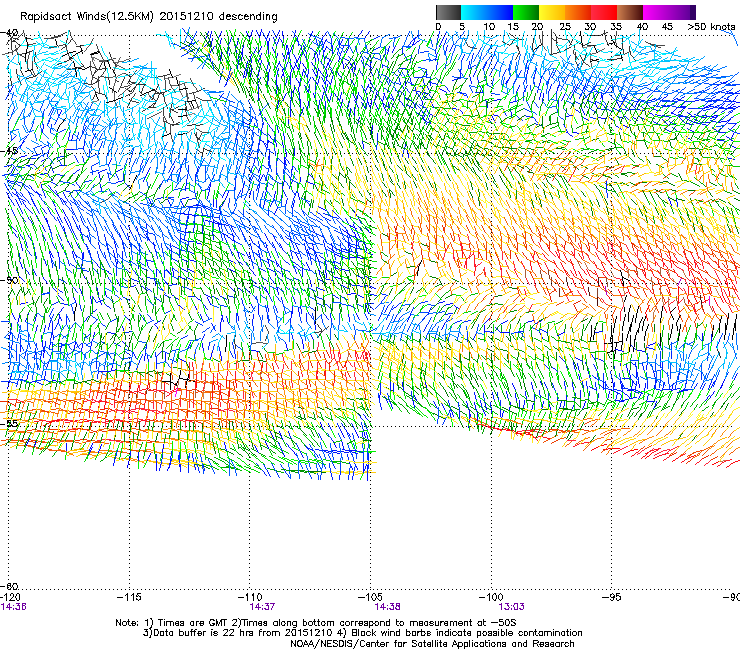Click the cyan 5-10 knots legend swatch
The image size is (740, 650).
[x=474, y=12]
